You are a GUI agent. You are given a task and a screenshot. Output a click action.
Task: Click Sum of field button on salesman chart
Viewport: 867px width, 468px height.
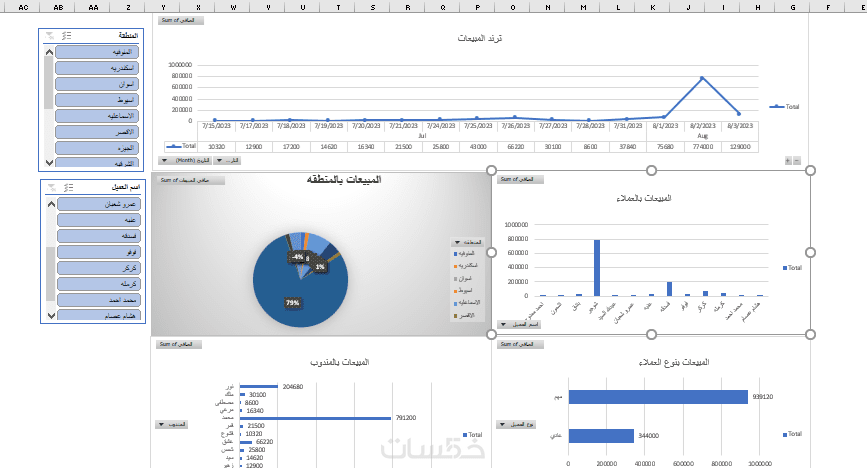tap(179, 344)
